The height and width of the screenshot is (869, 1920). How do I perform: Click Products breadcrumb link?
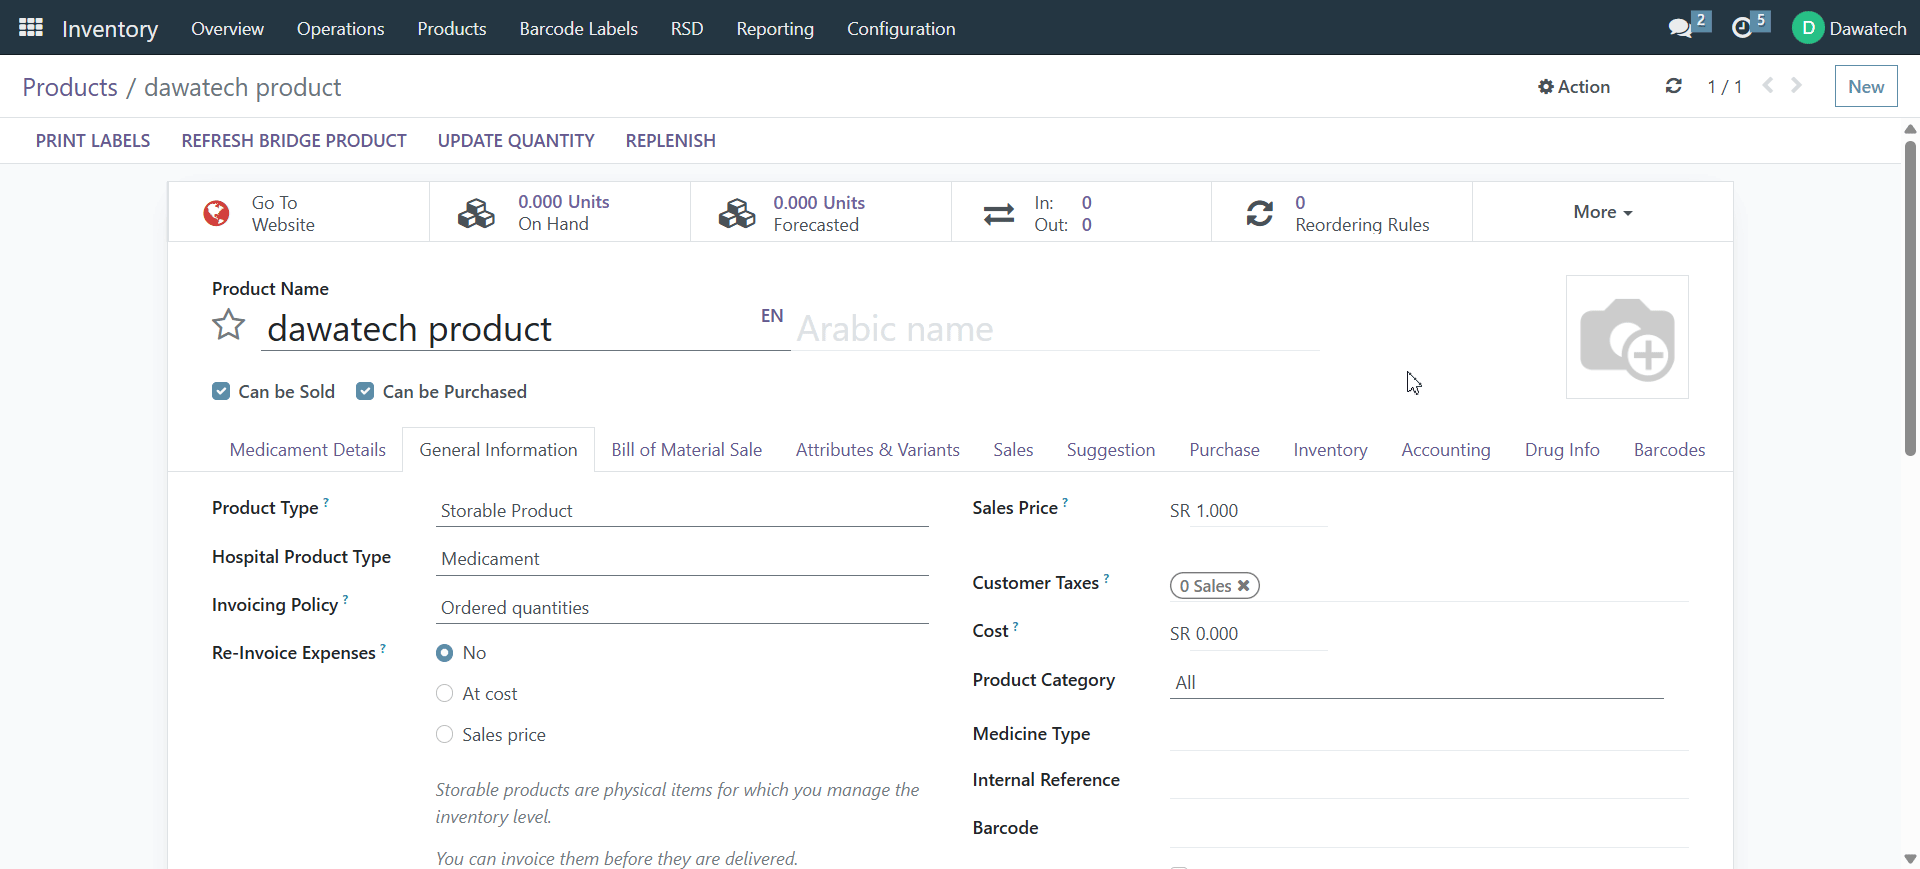tap(70, 87)
